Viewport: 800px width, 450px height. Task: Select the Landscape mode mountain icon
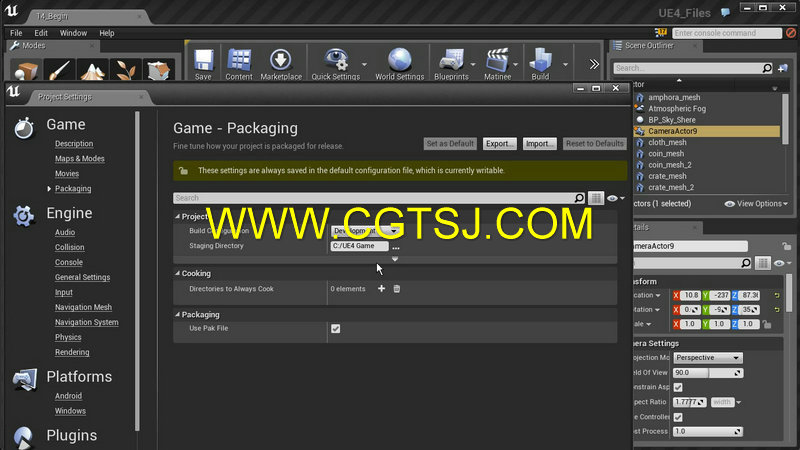[x=92, y=70]
